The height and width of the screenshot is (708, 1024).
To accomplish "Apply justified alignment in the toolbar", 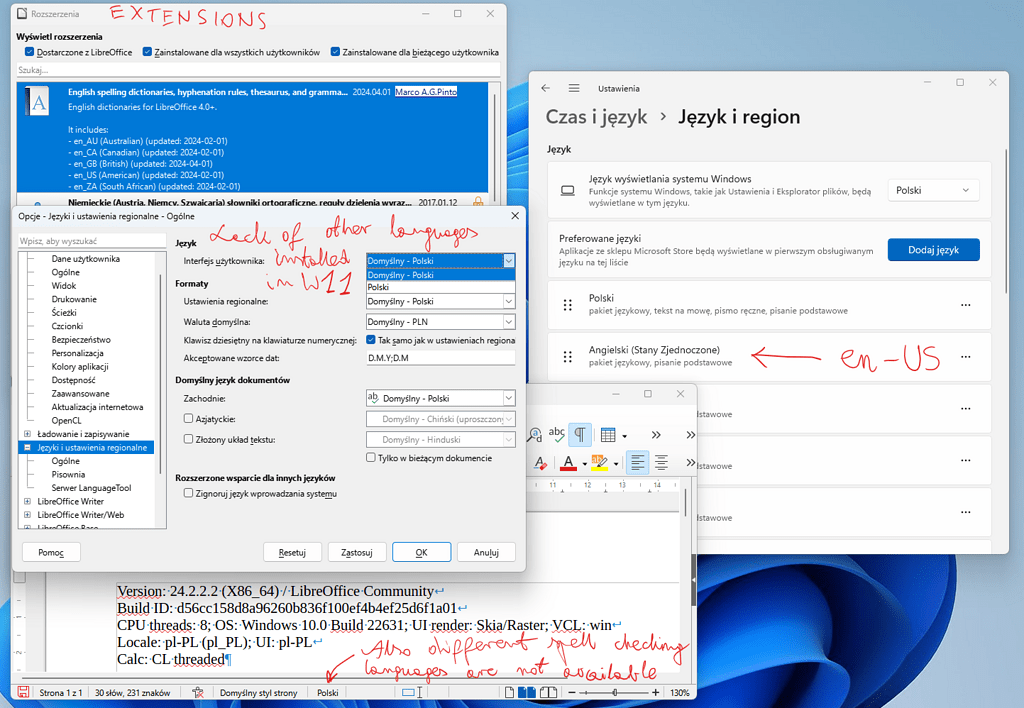I will [x=661, y=461].
